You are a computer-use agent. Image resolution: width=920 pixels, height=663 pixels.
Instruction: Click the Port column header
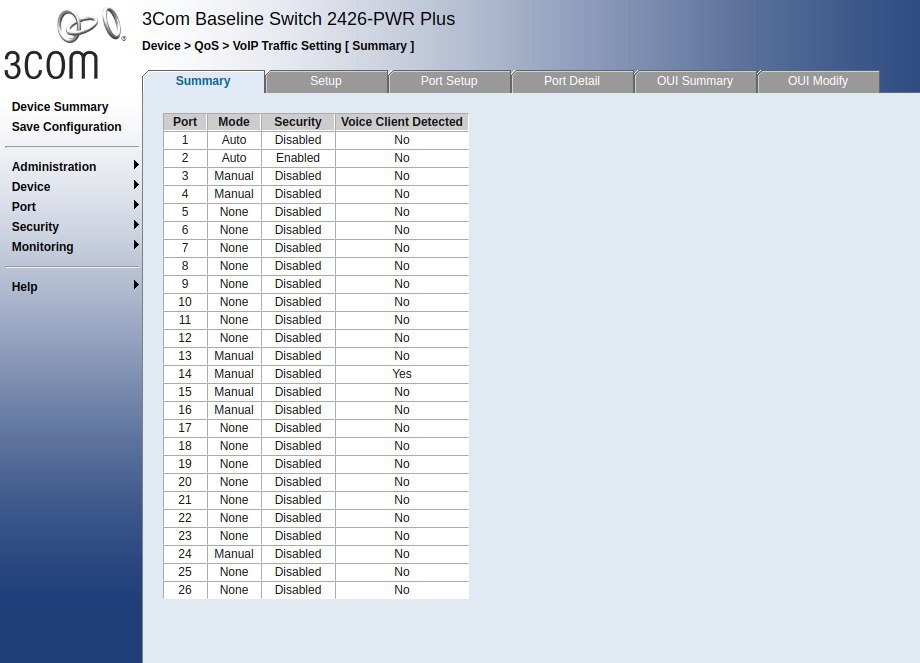[x=185, y=121]
